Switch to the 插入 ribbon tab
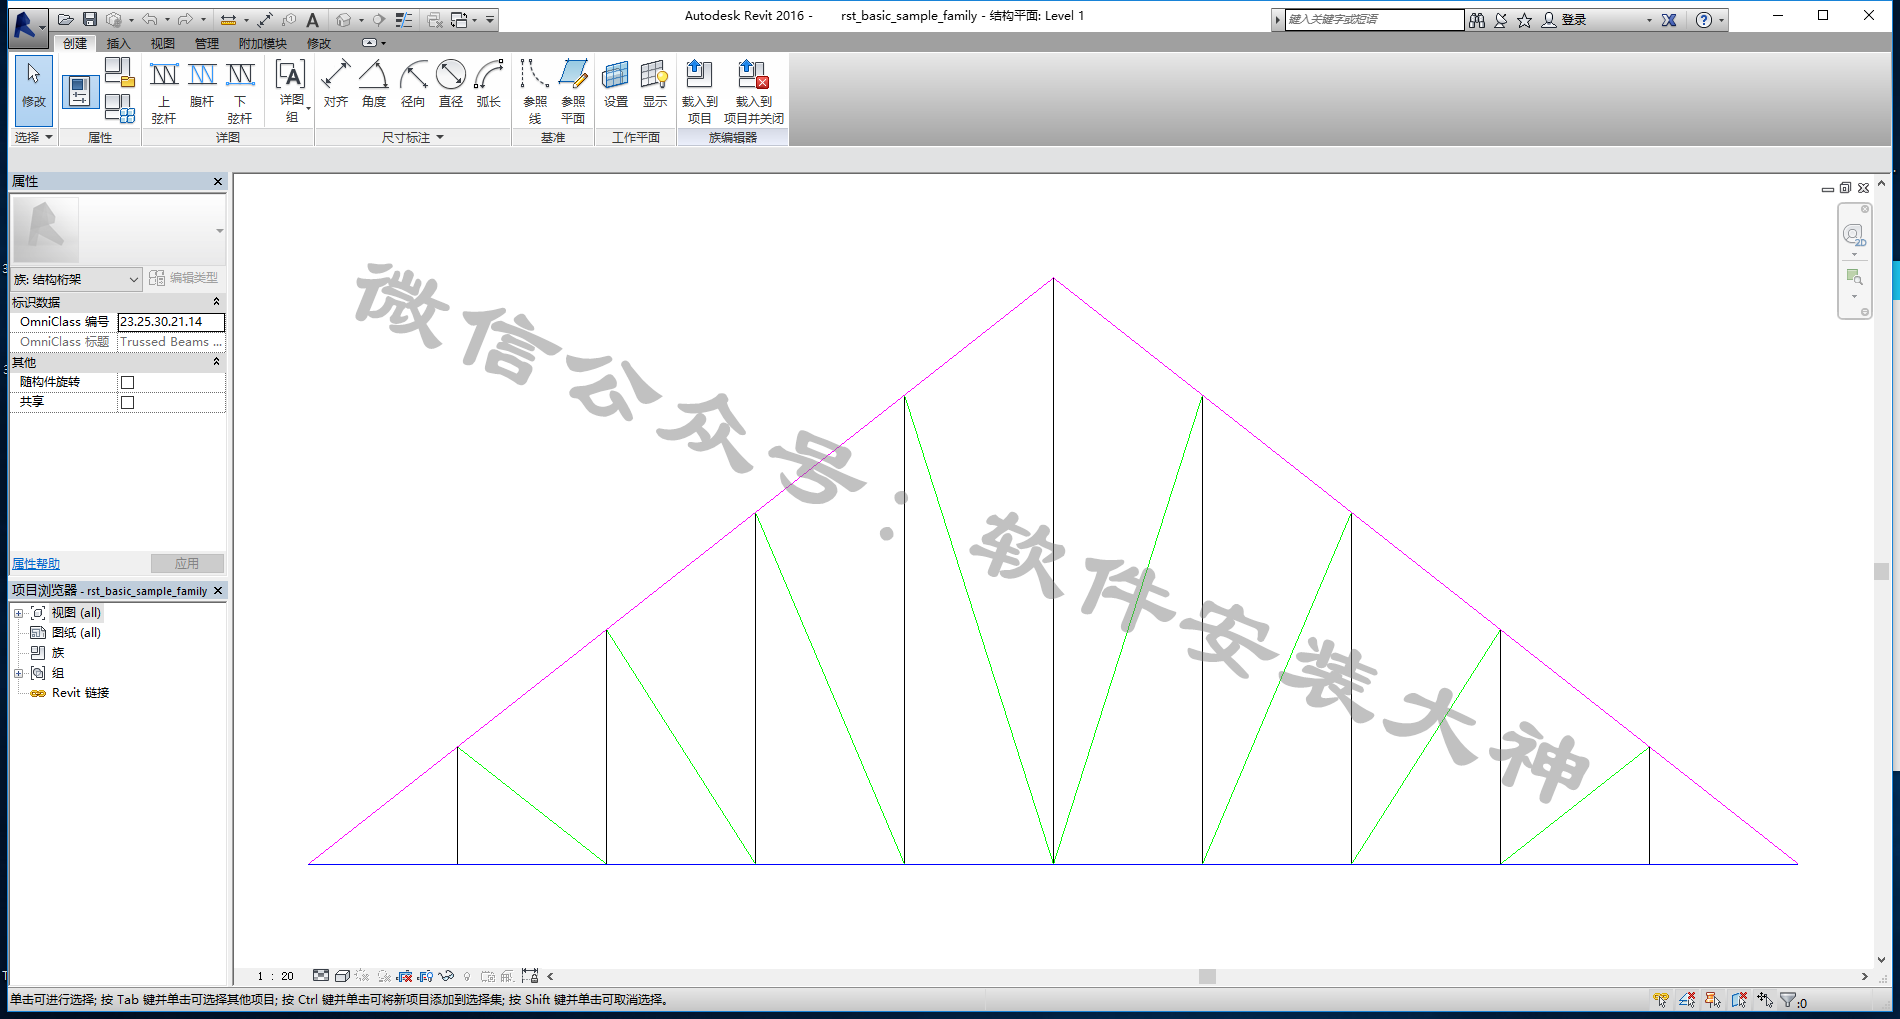The height and width of the screenshot is (1019, 1900). [118, 43]
